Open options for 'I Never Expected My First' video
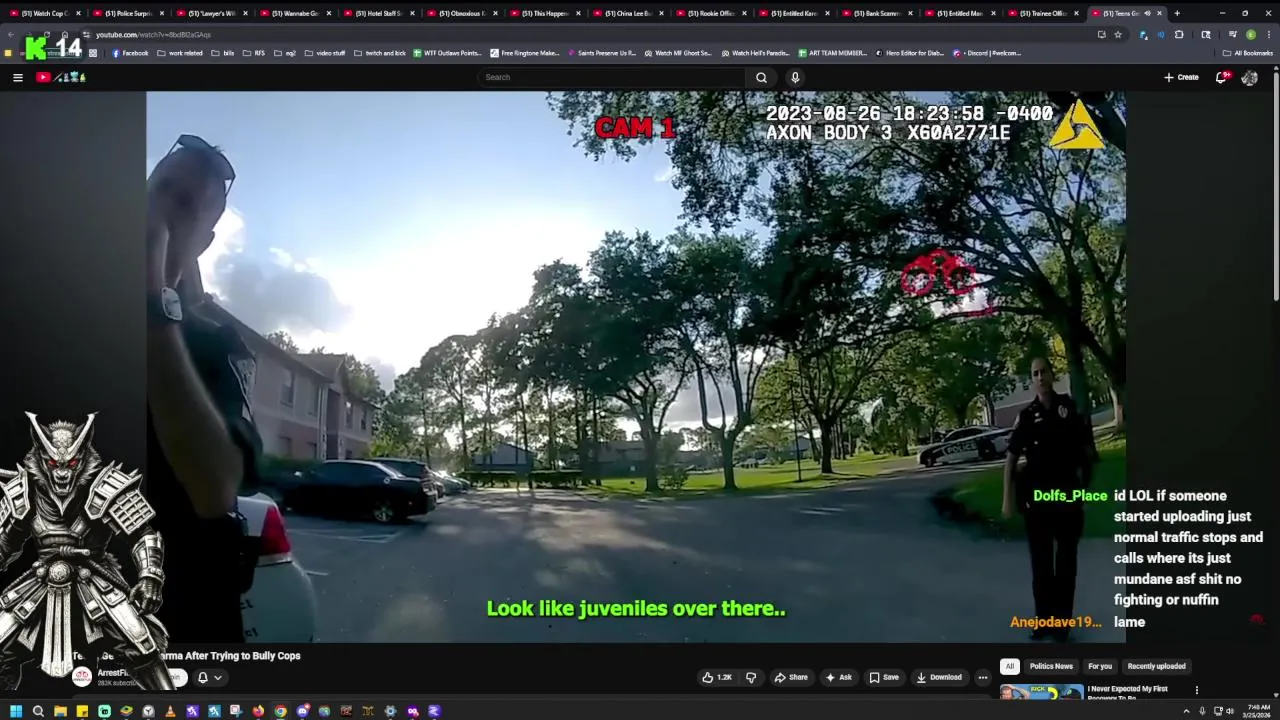Image resolution: width=1280 pixels, height=720 pixels. [x=1196, y=690]
